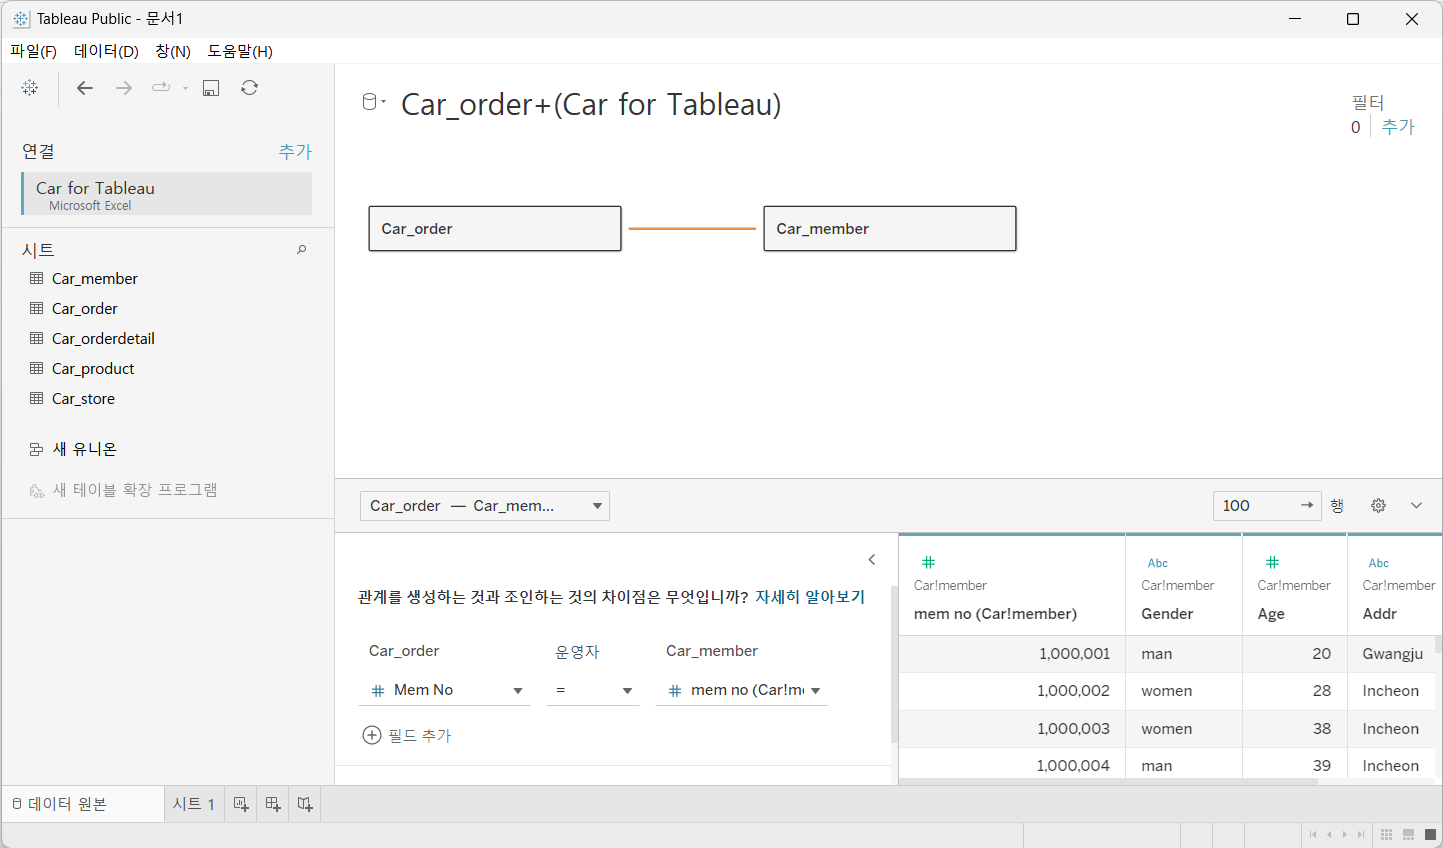Click cell value 1,000,003
The height and width of the screenshot is (848, 1443).
1073,729
